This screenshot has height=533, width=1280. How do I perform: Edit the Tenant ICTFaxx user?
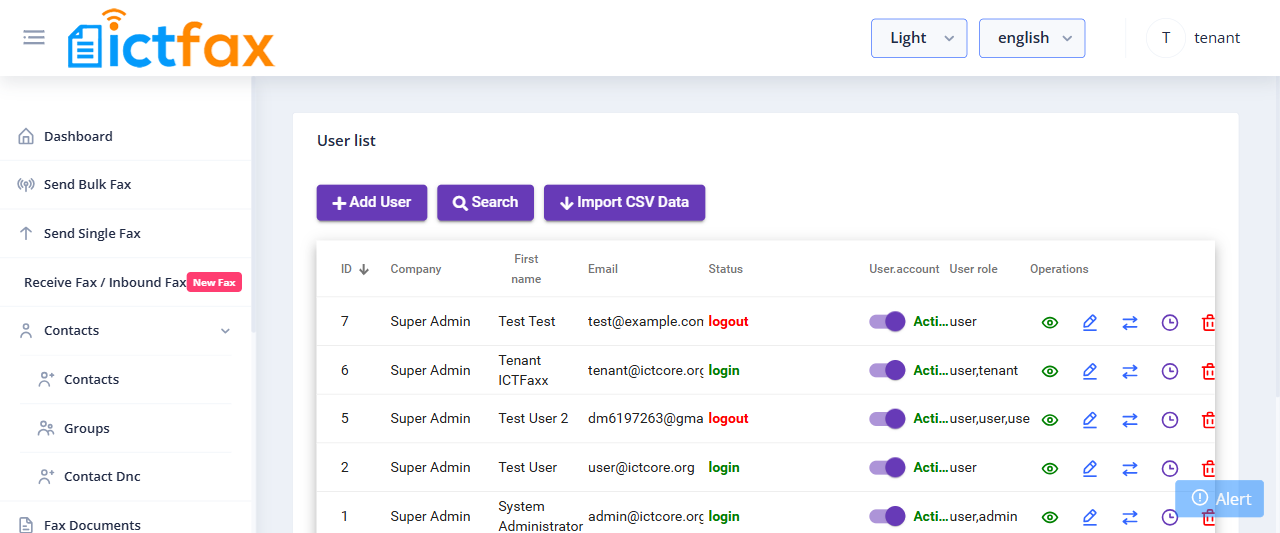[1090, 371]
